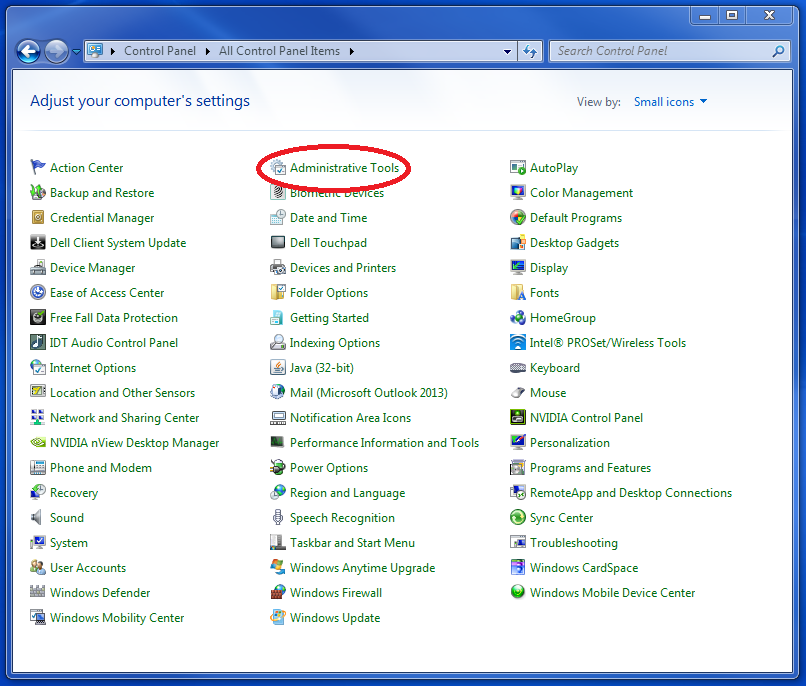
Task: Open Performance Information and Tools link
Action: tap(384, 442)
